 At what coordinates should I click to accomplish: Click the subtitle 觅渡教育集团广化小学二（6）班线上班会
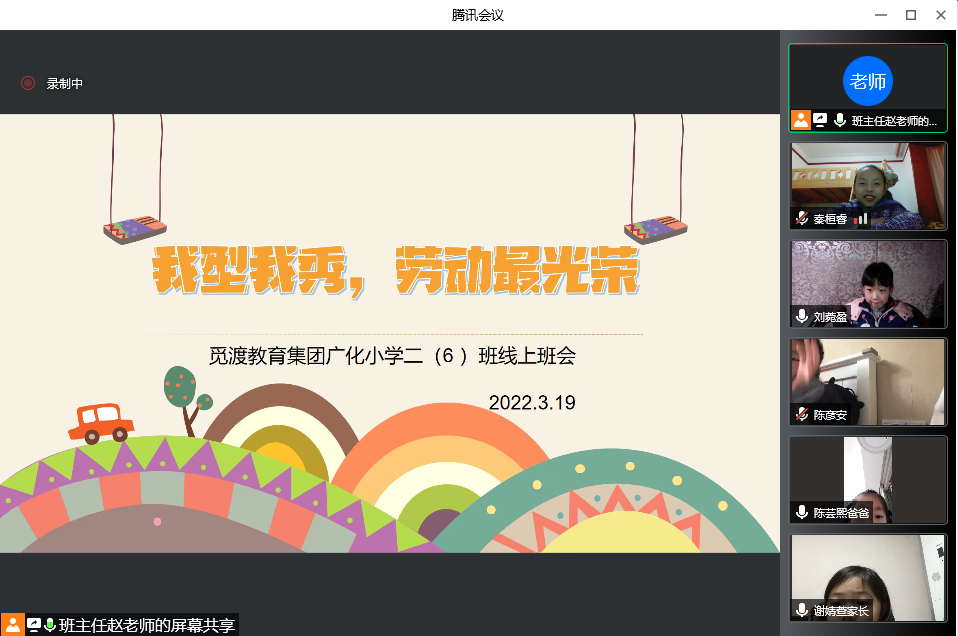coord(392,356)
